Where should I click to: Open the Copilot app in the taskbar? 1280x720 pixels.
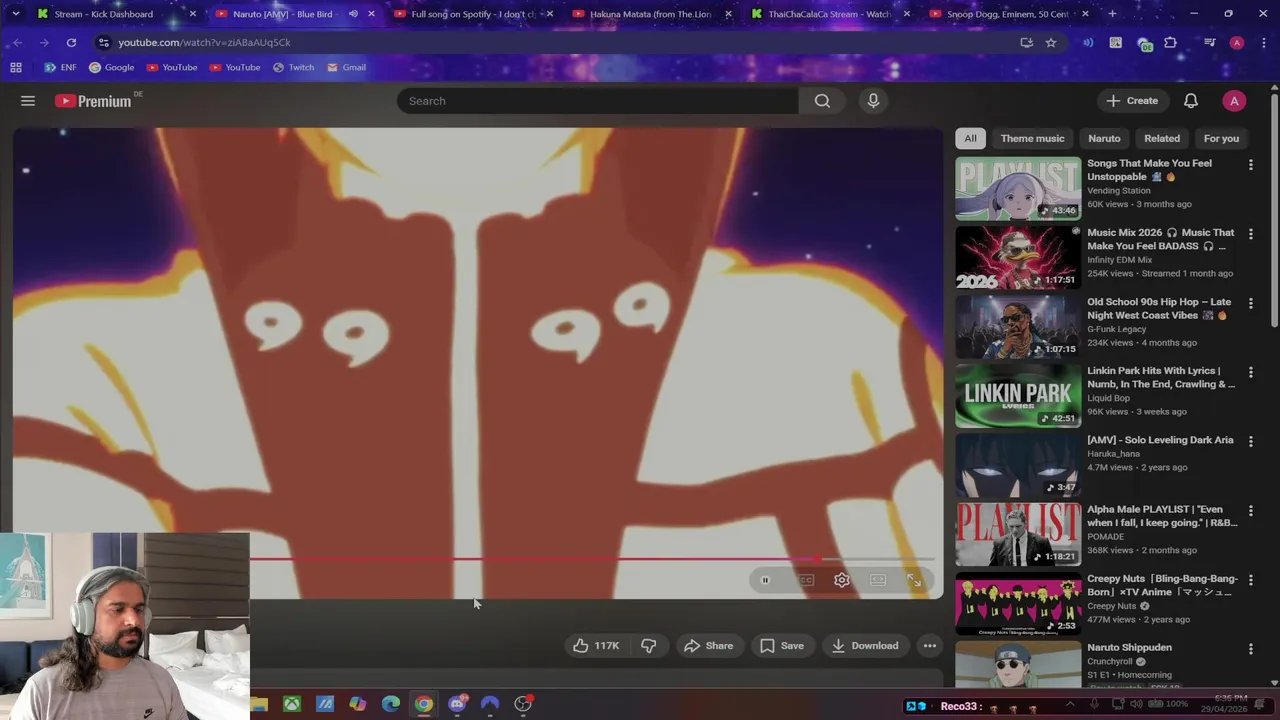click(x=357, y=704)
